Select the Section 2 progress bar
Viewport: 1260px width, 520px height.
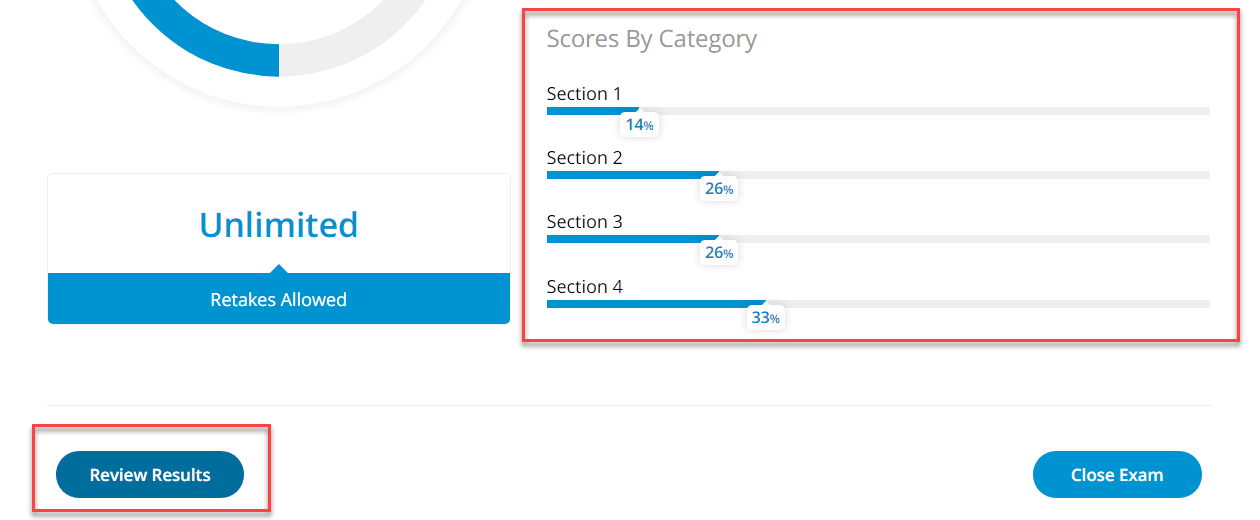pos(878,175)
